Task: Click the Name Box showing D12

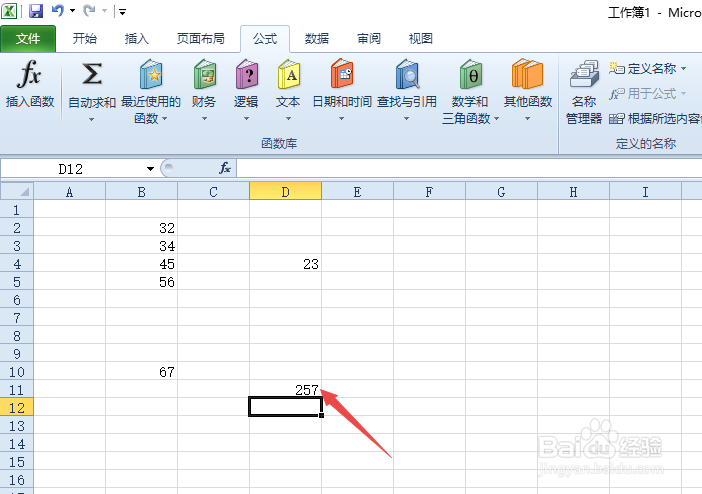Action: pos(72,169)
